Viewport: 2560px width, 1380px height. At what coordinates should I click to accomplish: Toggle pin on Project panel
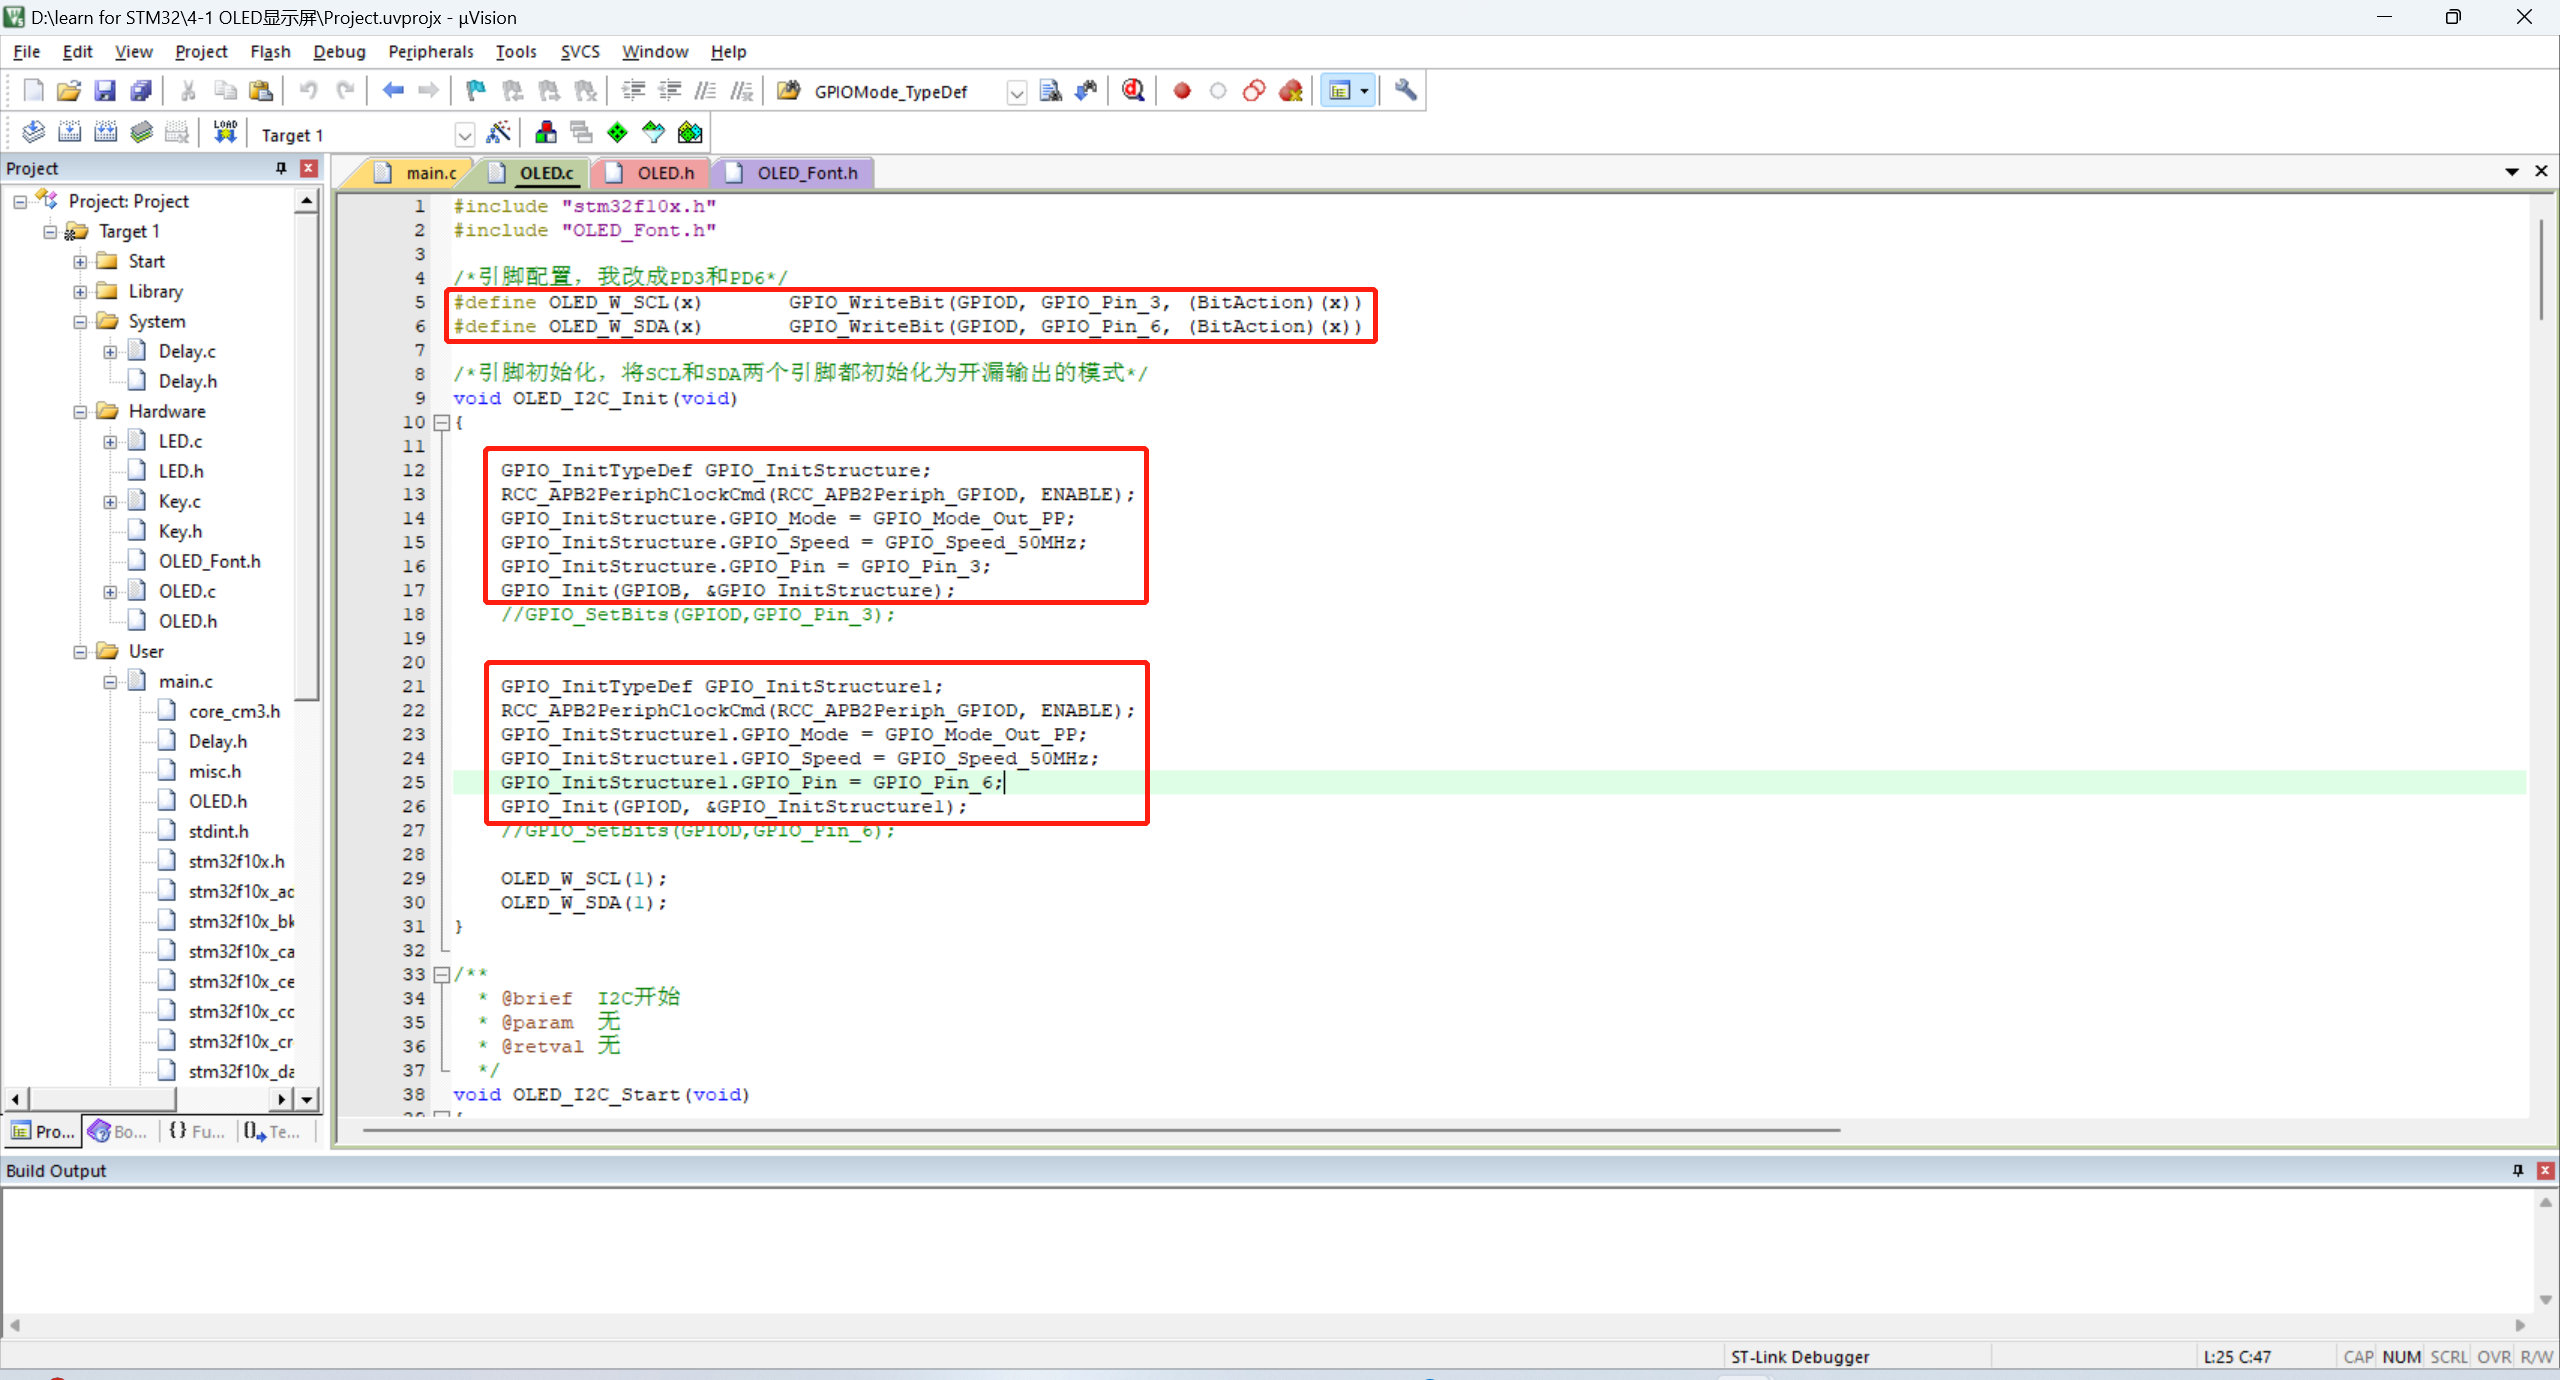[x=281, y=168]
